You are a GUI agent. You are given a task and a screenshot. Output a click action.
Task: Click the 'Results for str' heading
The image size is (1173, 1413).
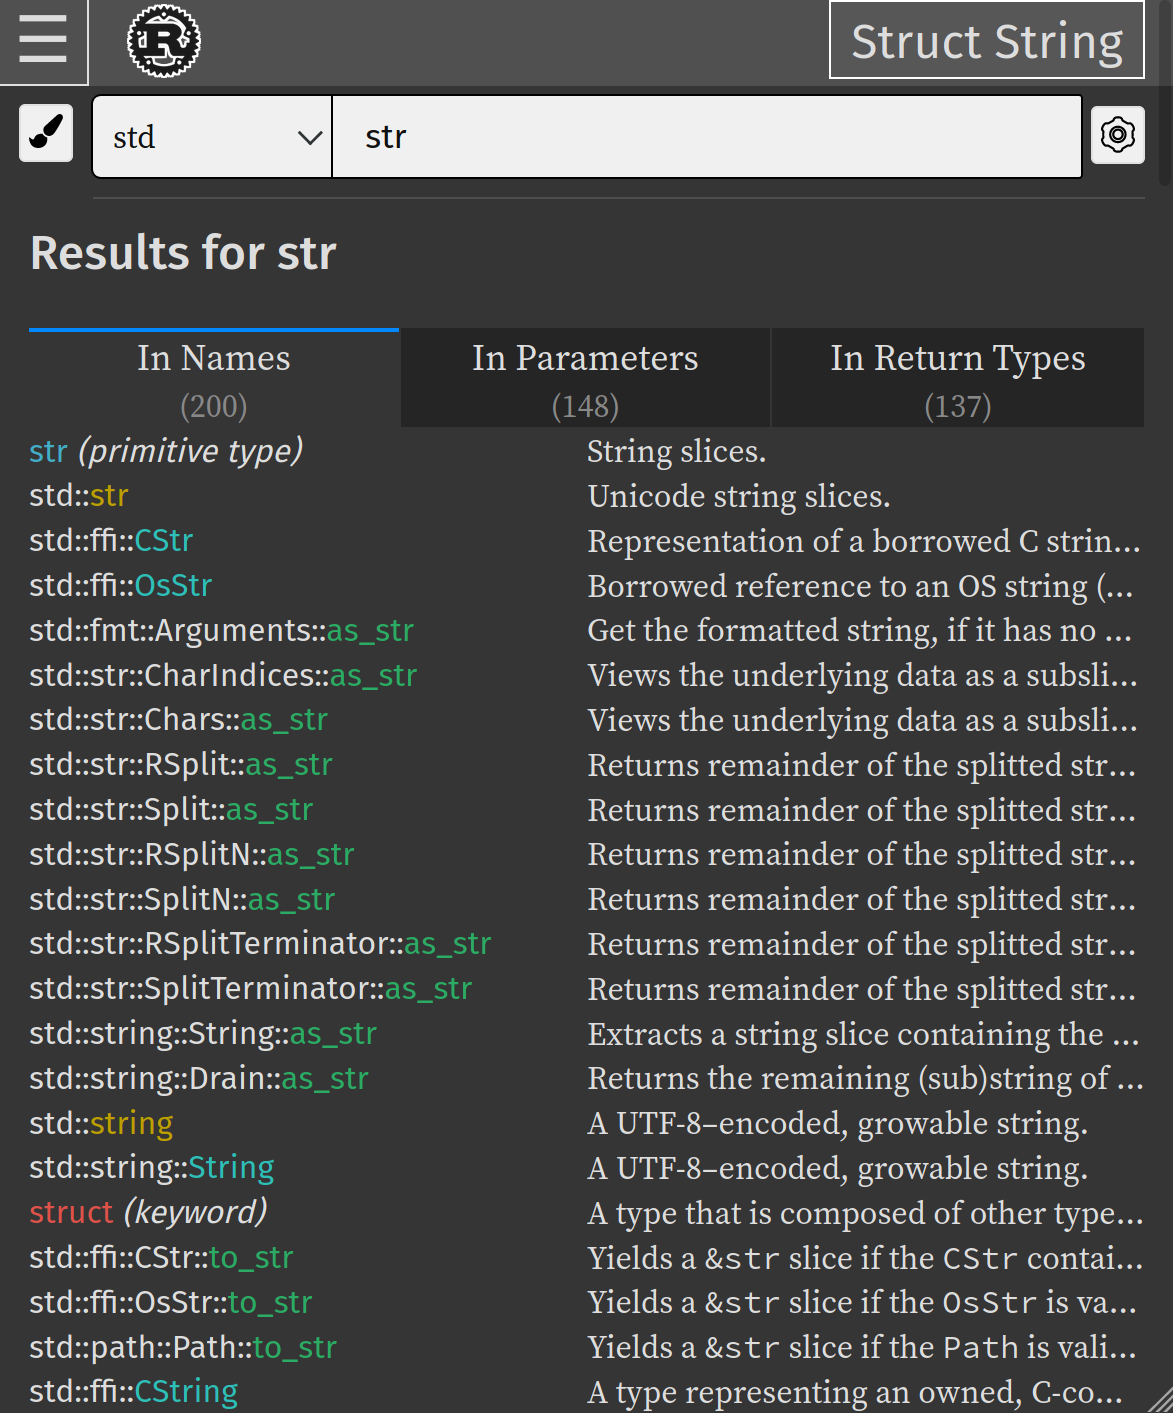click(x=183, y=253)
